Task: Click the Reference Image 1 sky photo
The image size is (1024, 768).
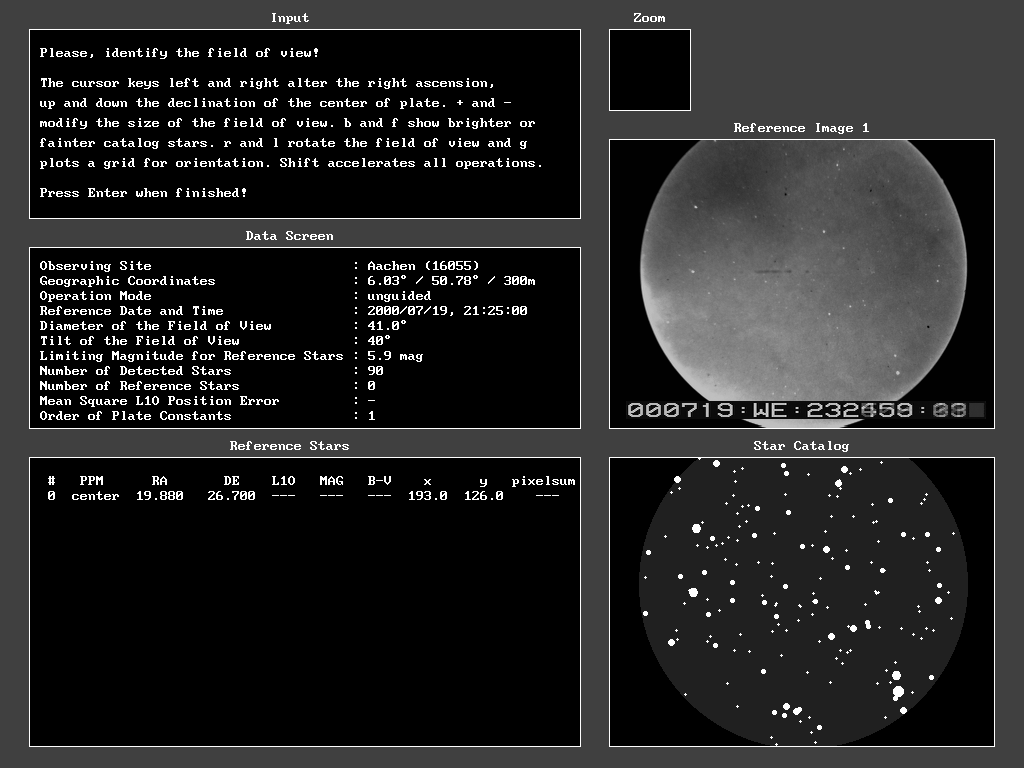Action: tap(801, 270)
